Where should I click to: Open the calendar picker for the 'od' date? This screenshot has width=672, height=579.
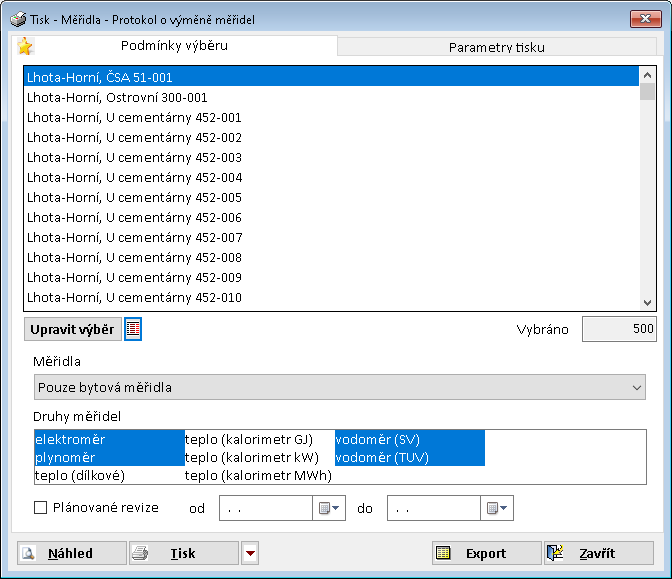click(330, 509)
